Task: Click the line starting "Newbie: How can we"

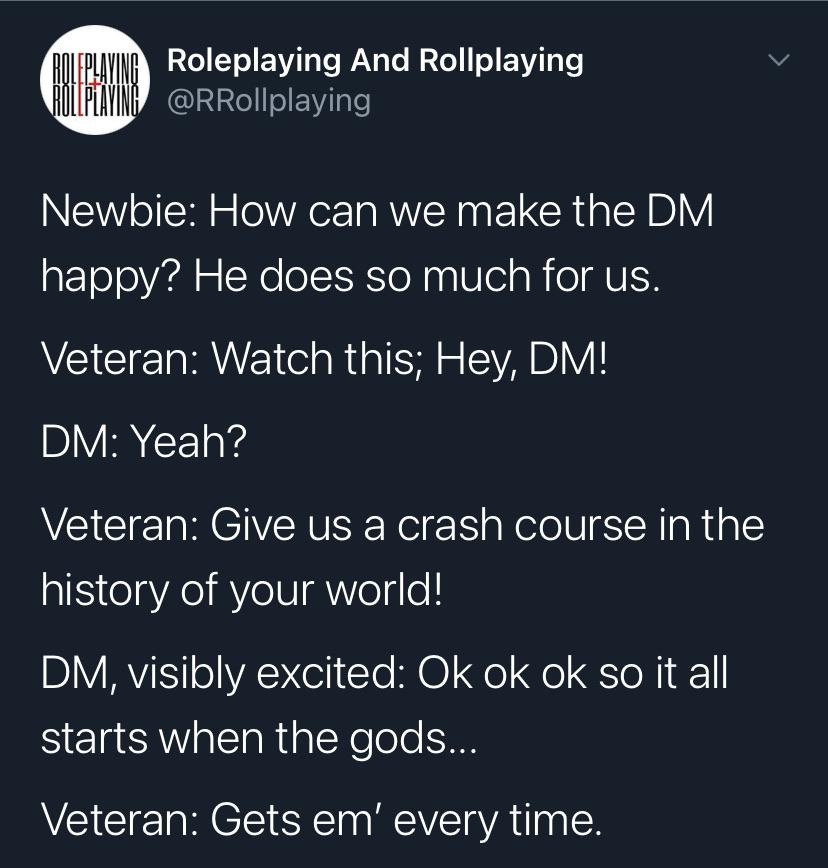Action: [x=378, y=213]
